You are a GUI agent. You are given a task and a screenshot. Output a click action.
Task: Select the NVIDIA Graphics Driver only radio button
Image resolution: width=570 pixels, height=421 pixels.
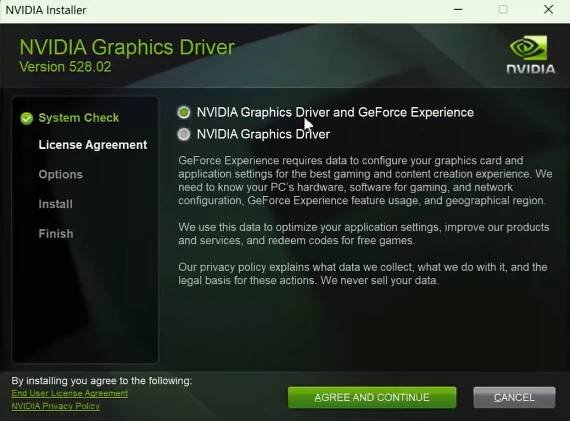[184, 134]
